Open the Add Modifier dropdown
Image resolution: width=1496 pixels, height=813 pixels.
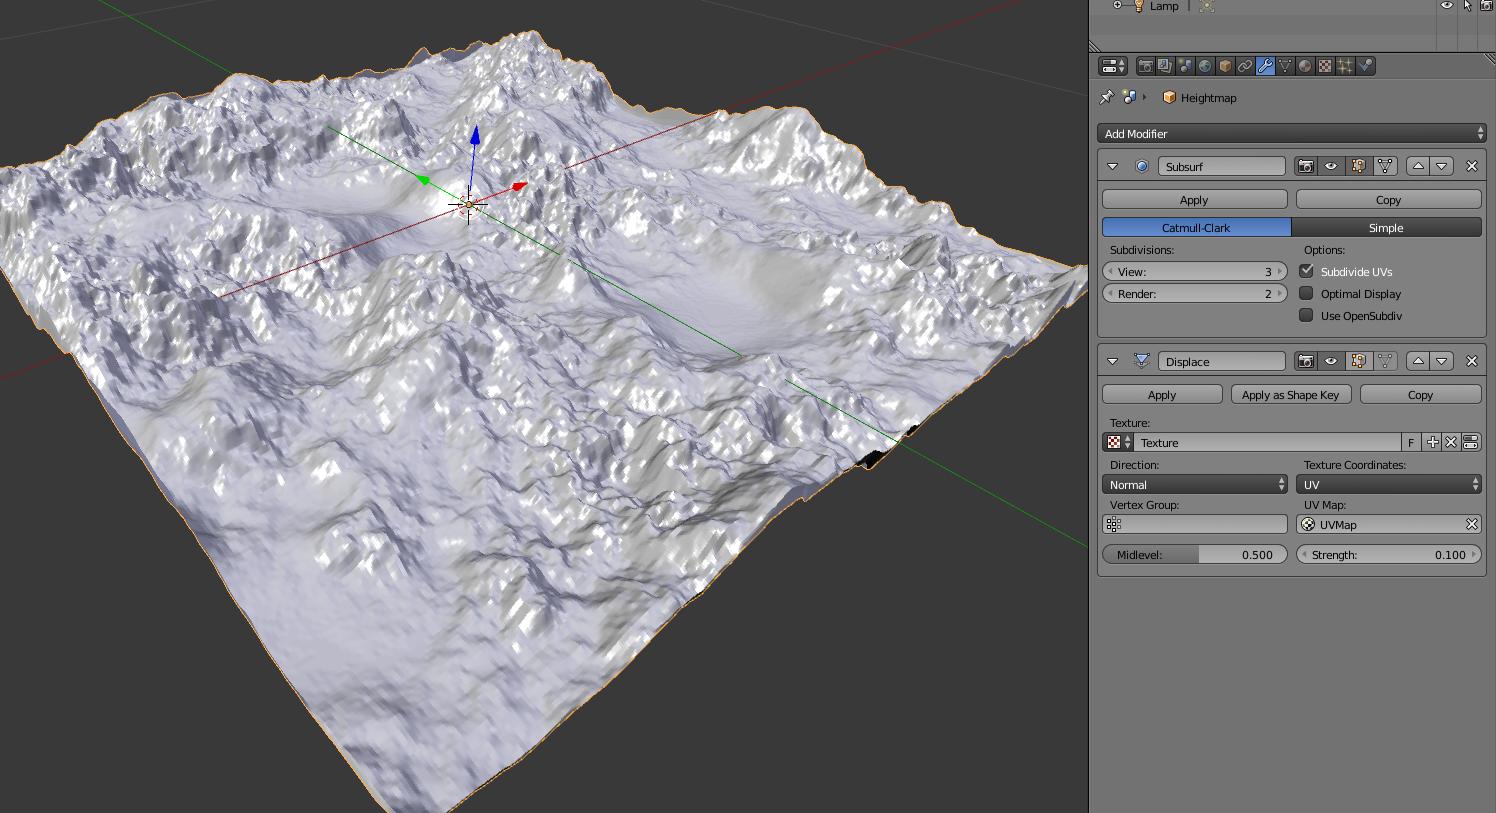pos(1292,133)
